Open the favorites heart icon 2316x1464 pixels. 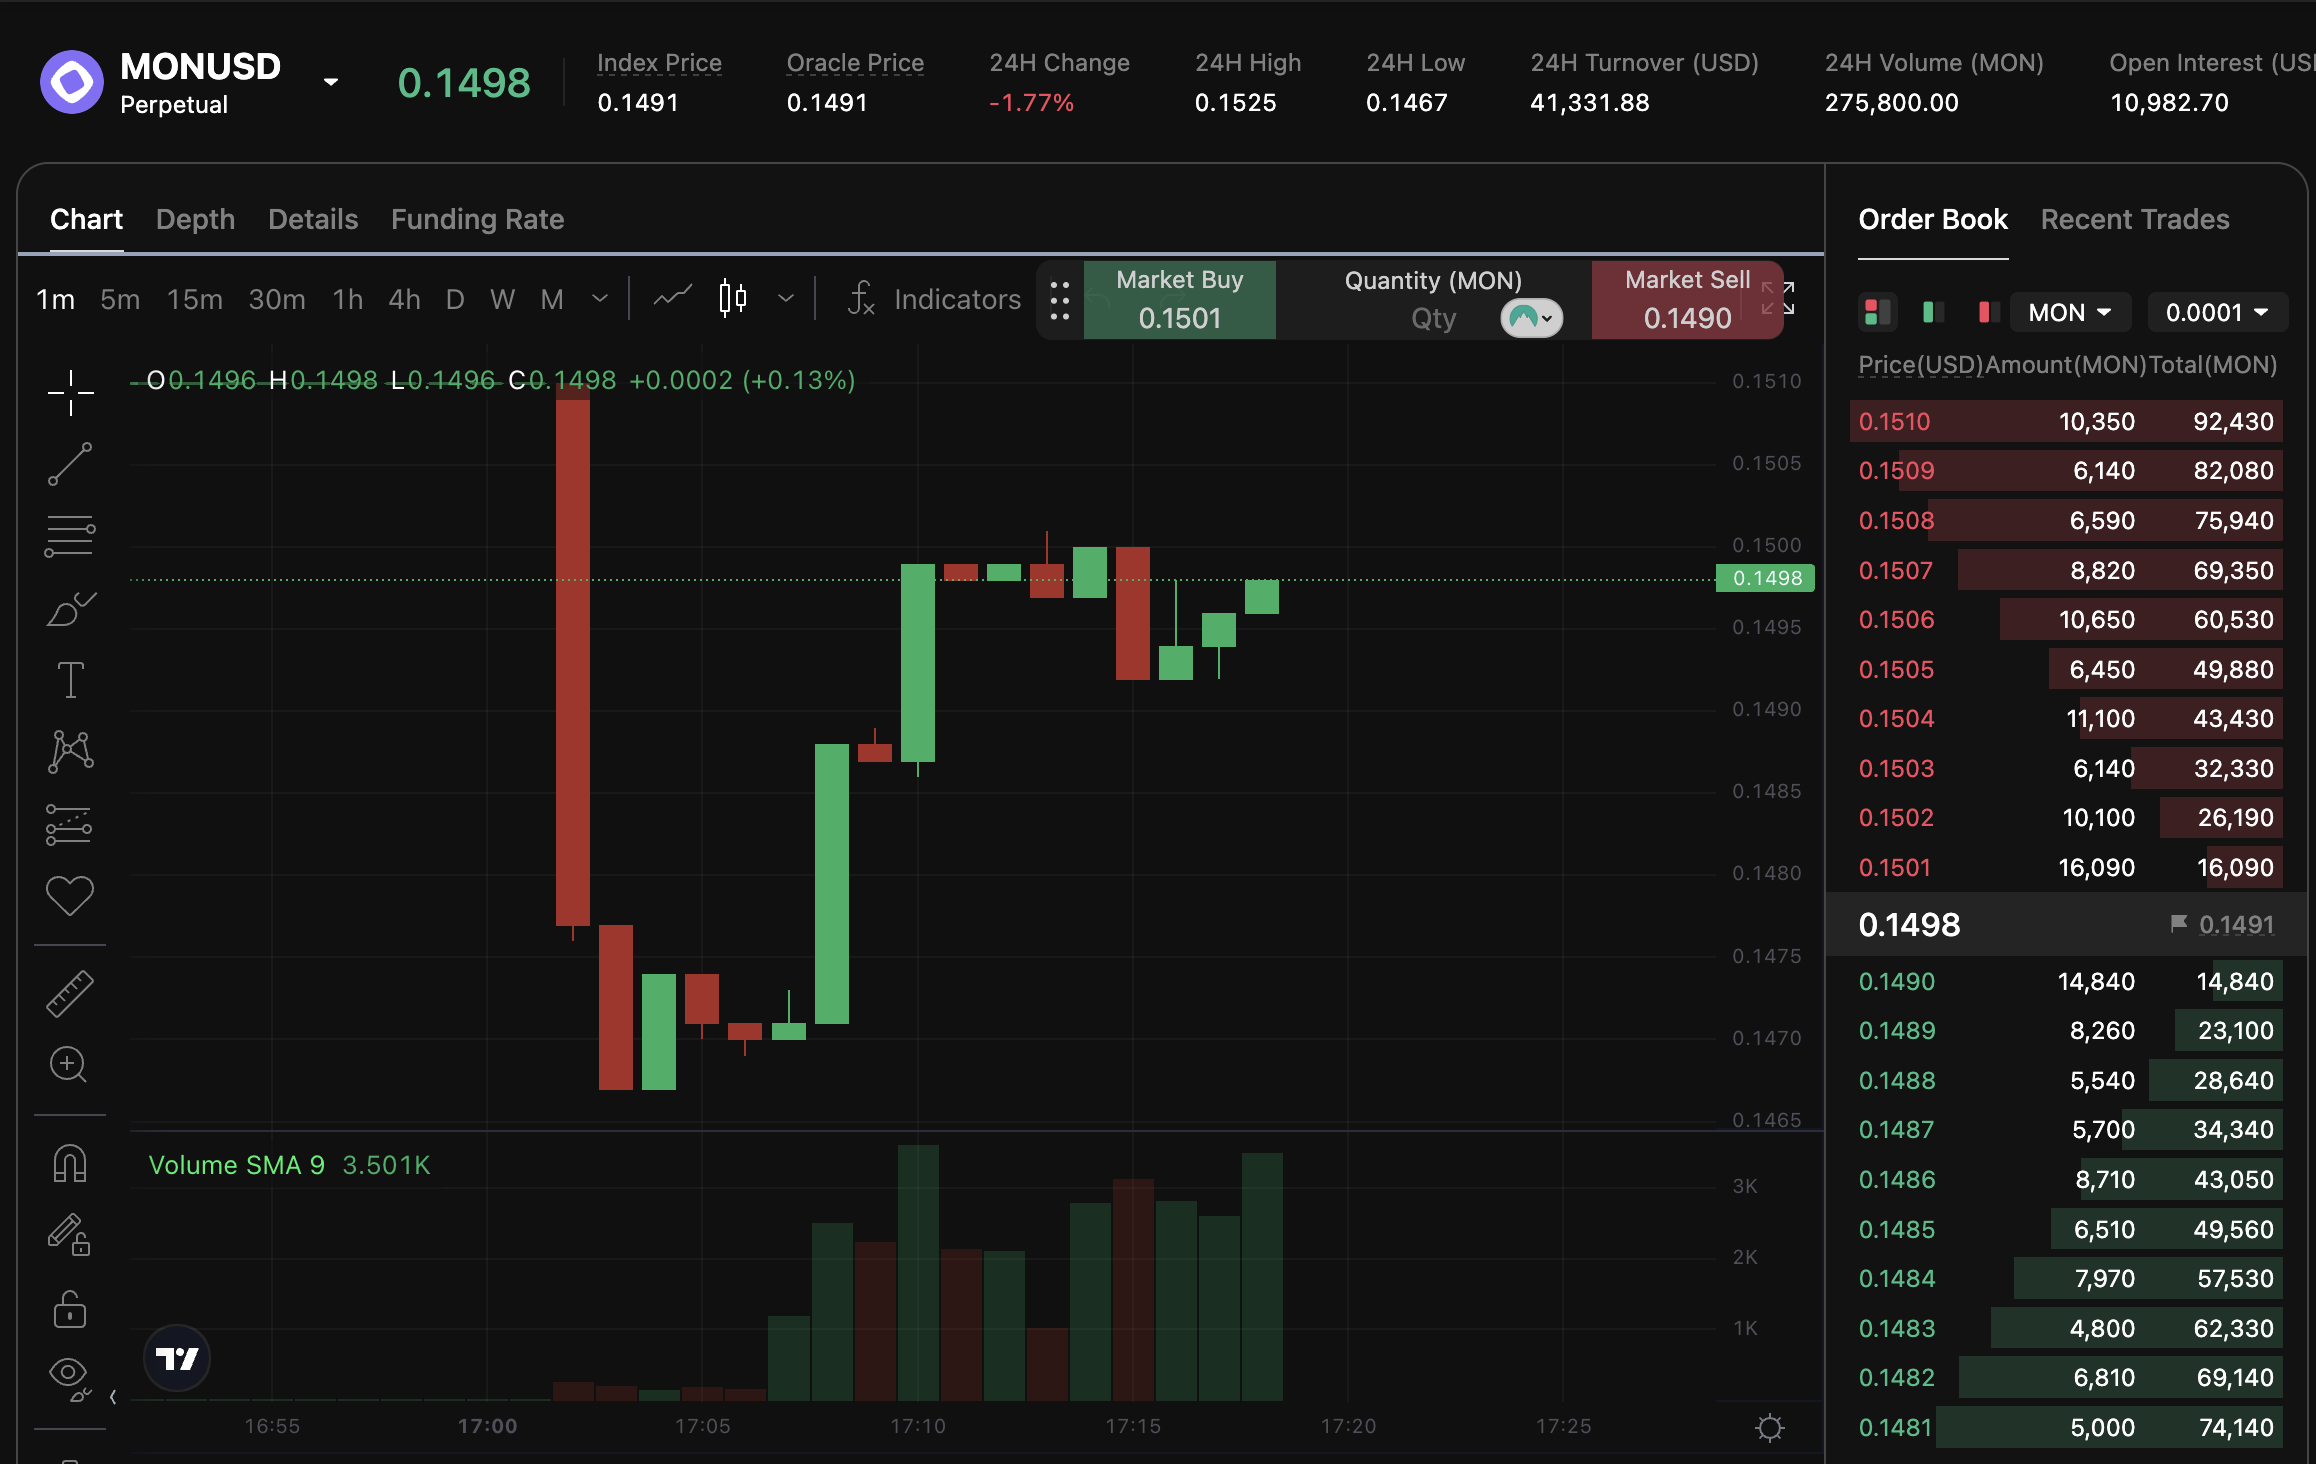pos(70,895)
